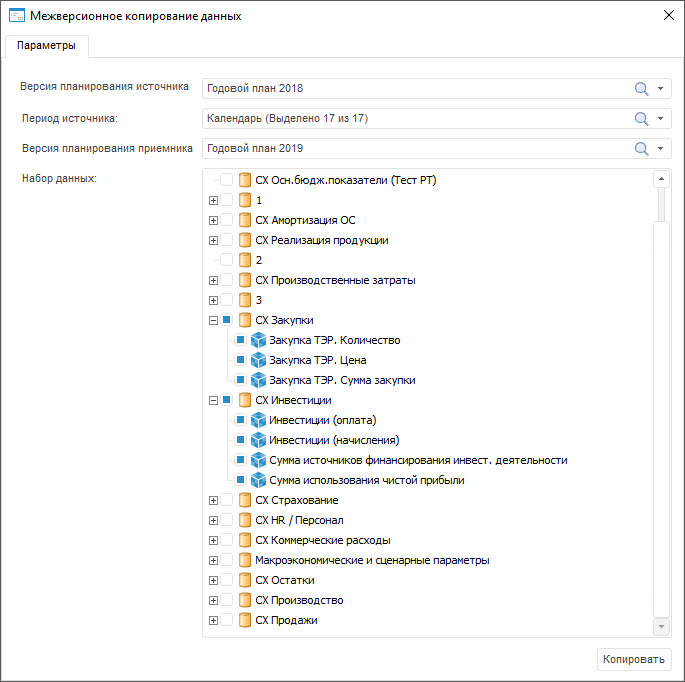Click the cube icon of Инвестиции (оплата)
This screenshot has height=682, width=685.
[x=257, y=420]
